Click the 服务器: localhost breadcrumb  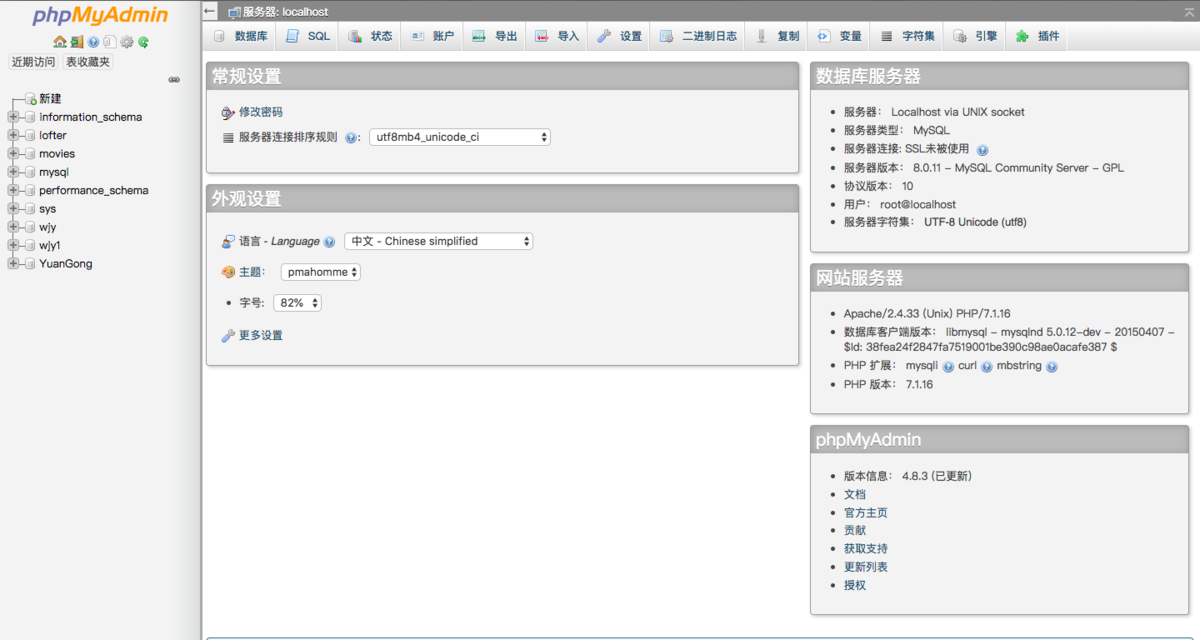(285, 12)
